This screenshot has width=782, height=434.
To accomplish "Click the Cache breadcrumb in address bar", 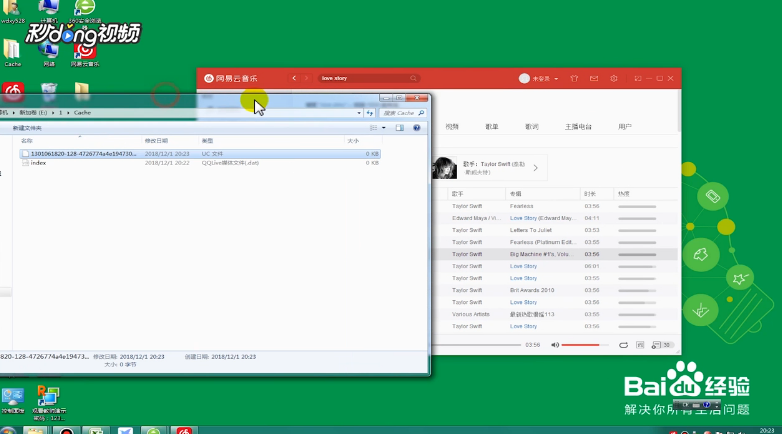I will click(x=82, y=113).
